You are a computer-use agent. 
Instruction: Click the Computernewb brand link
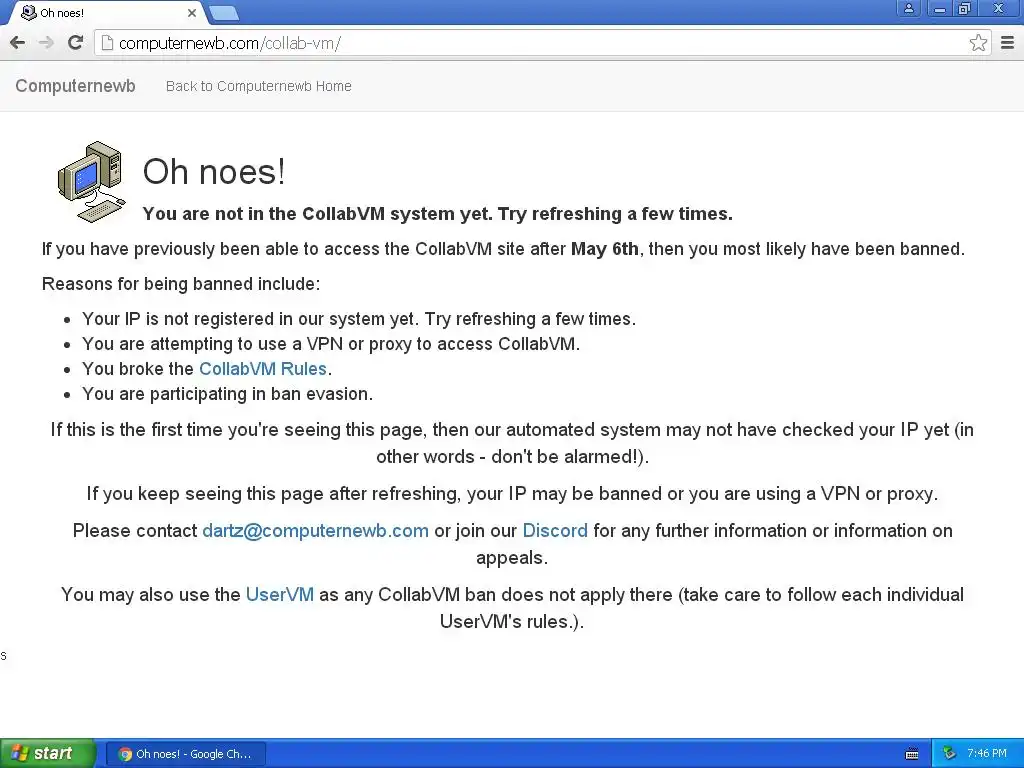tap(75, 86)
